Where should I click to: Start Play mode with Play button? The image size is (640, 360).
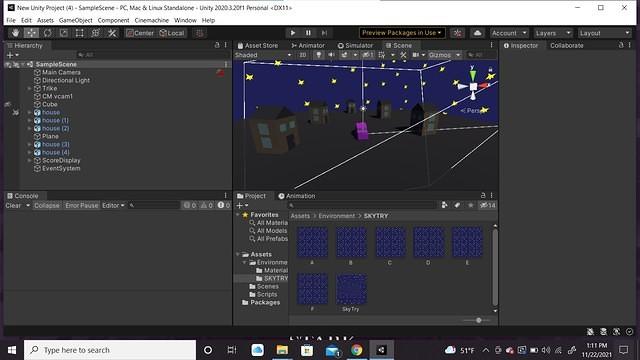(293, 33)
